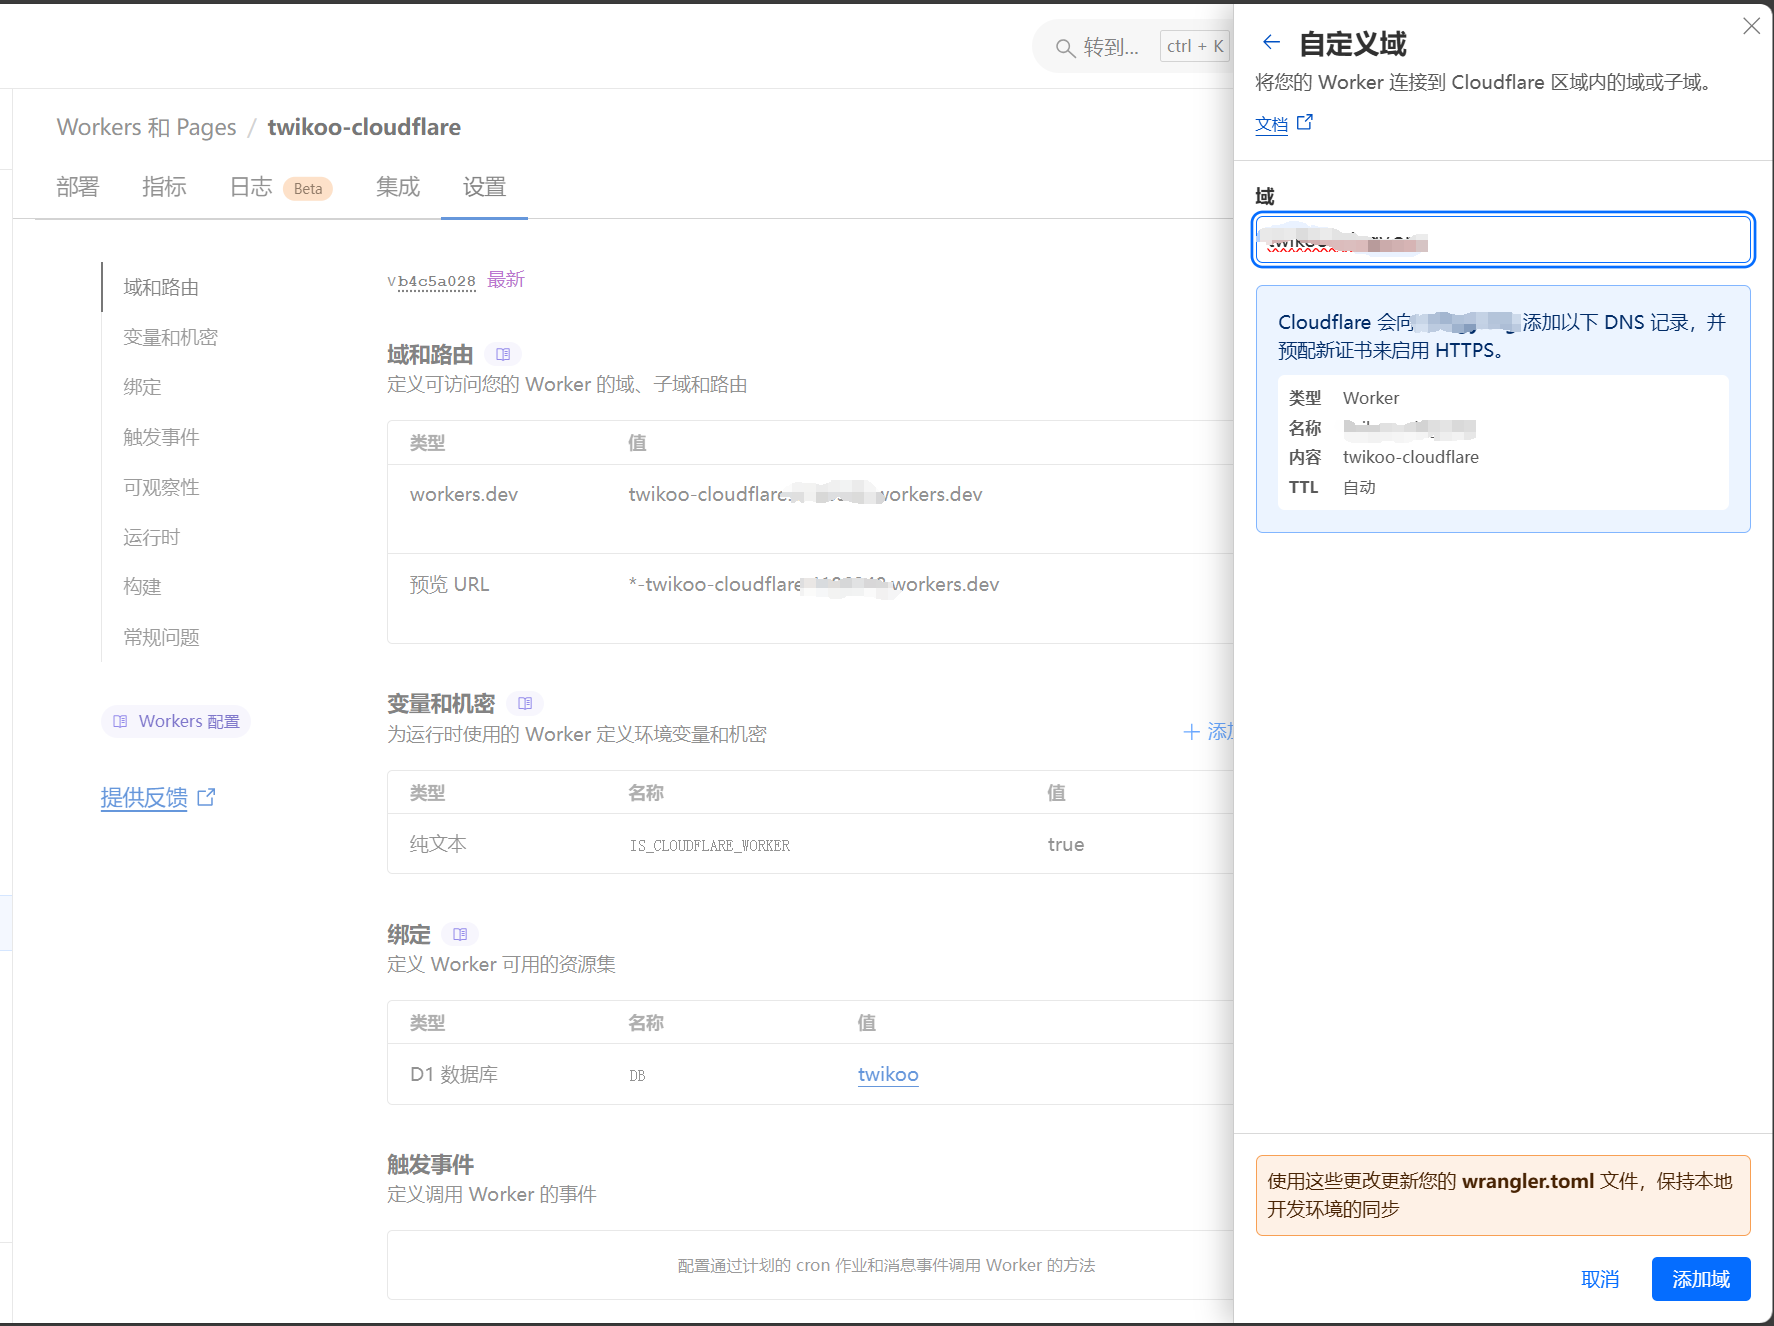This screenshot has height=1326, width=1774.
Task: Open the 绑定 documentation book icon
Action: (460, 934)
